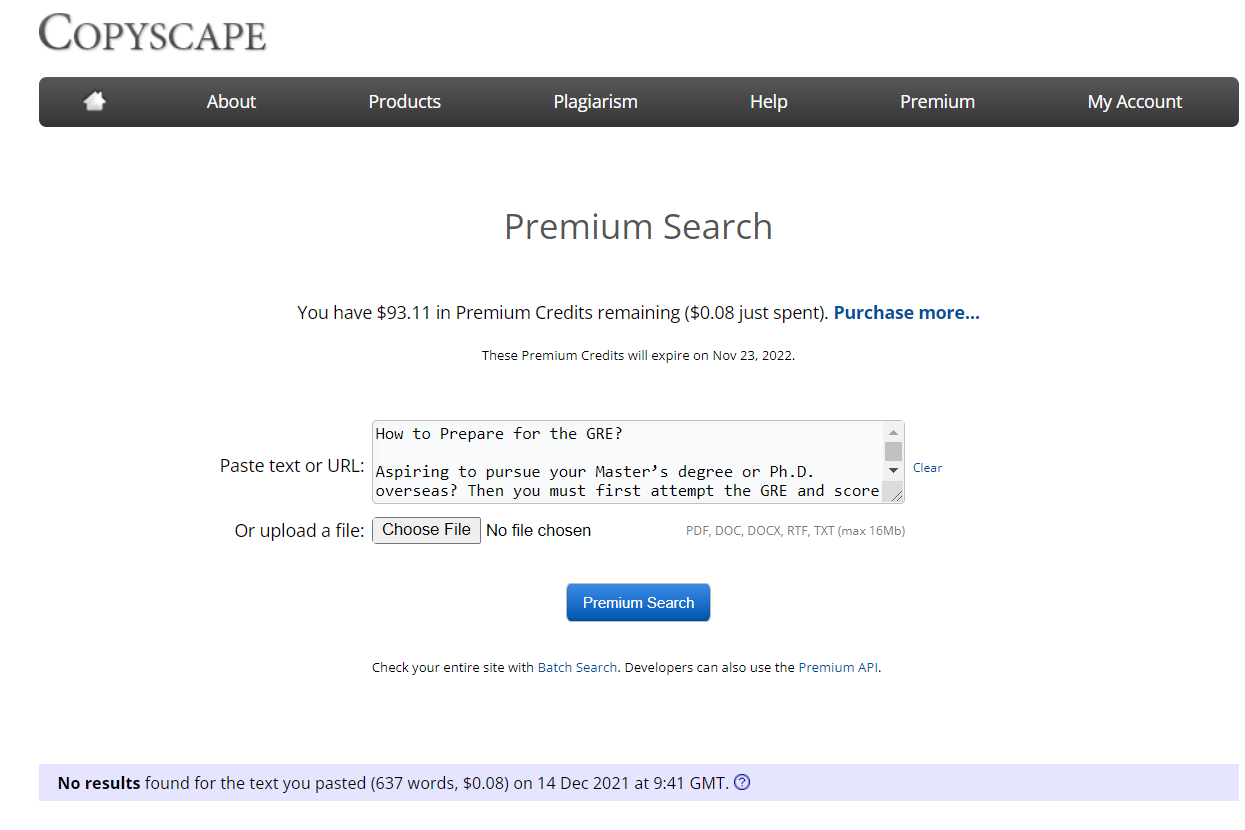Open the Batch Search link

click(577, 667)
